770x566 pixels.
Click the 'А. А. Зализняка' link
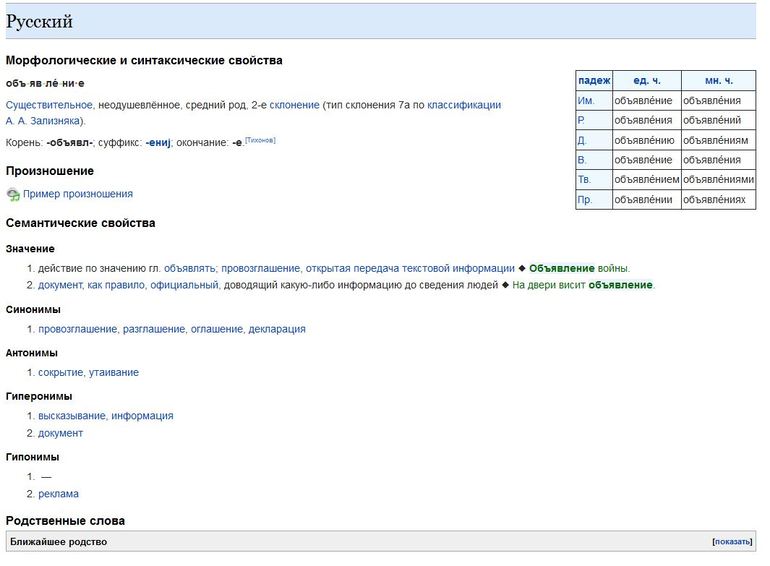(45, 121)
